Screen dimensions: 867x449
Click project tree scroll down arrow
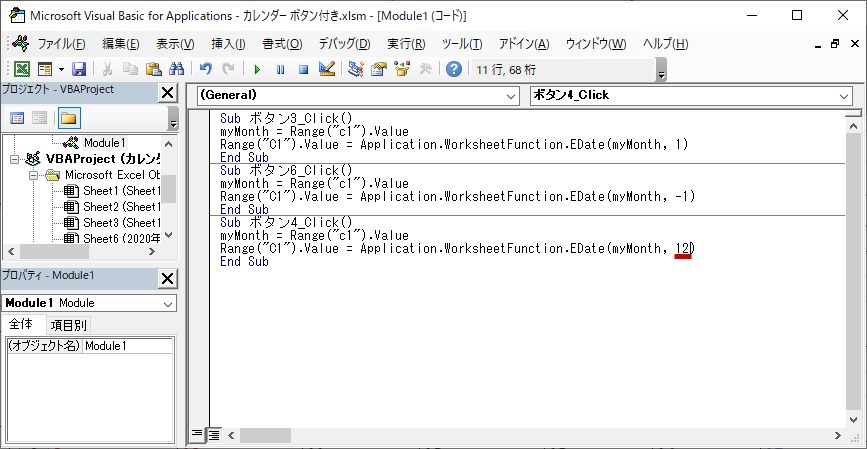169,236
